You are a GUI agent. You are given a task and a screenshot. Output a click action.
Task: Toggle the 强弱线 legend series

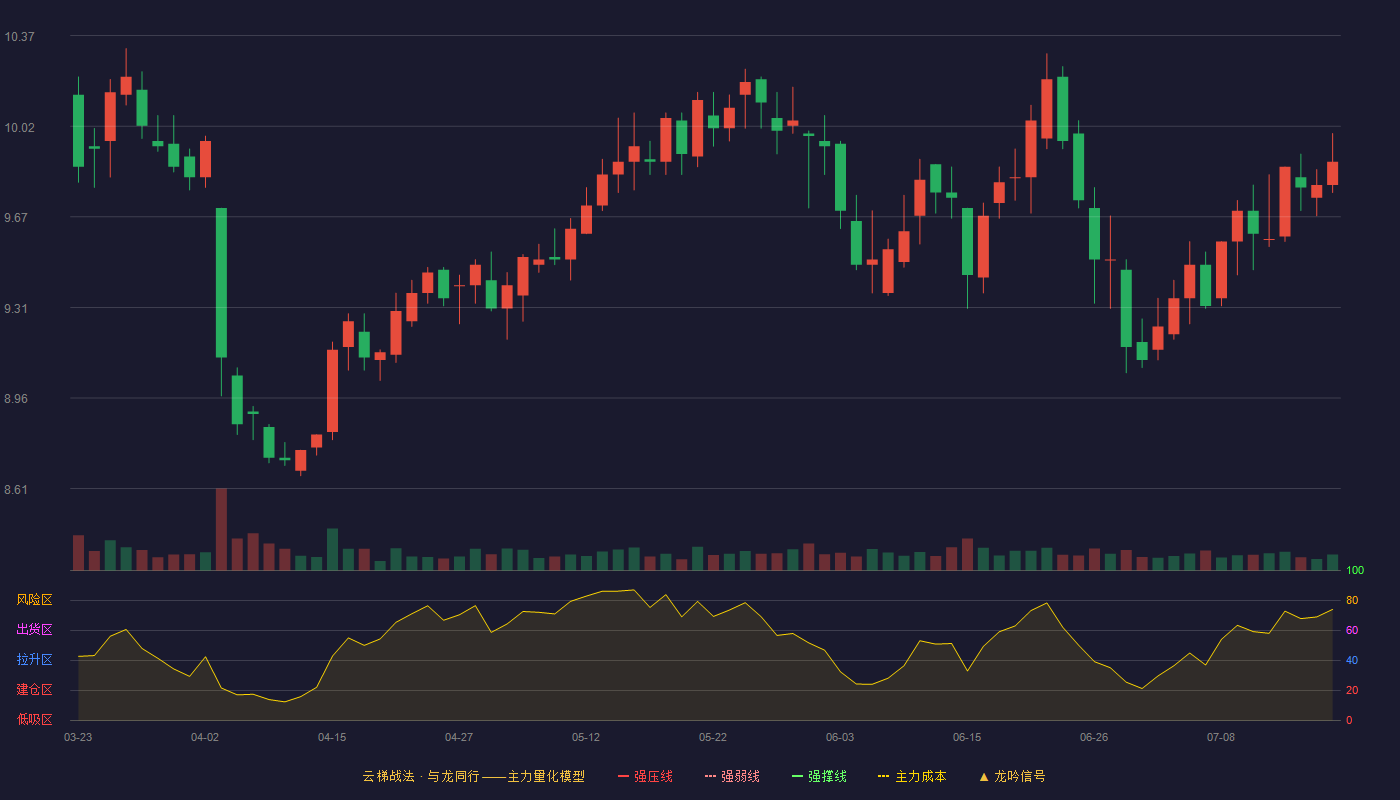pos(732,776)
